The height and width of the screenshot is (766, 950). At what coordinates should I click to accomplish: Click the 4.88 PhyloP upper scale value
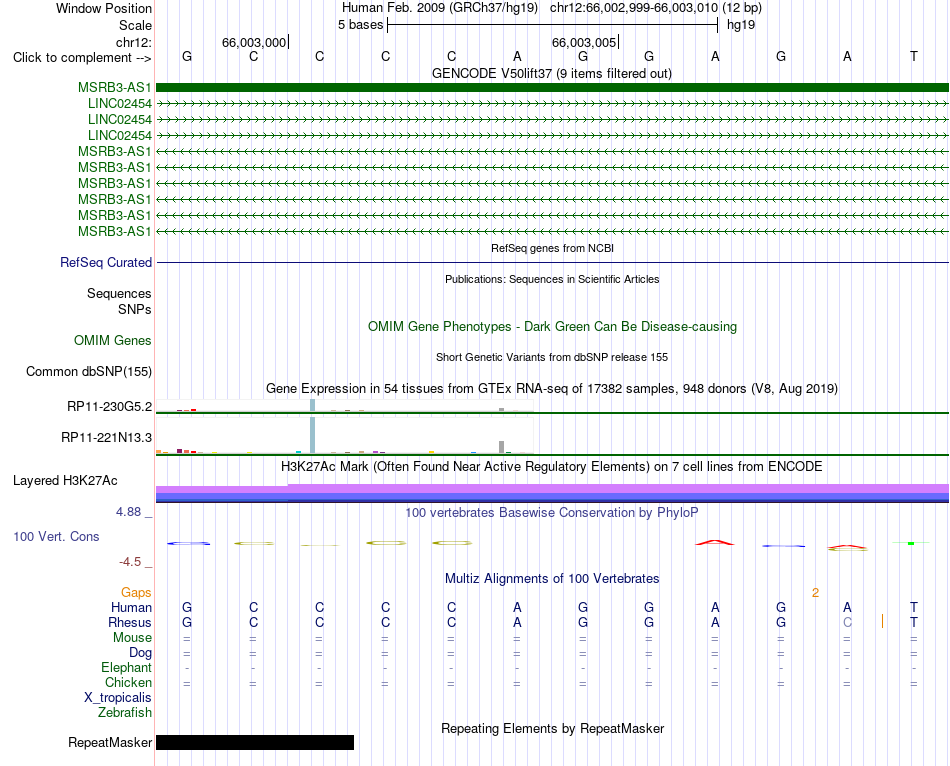click(x=128, y=512)
